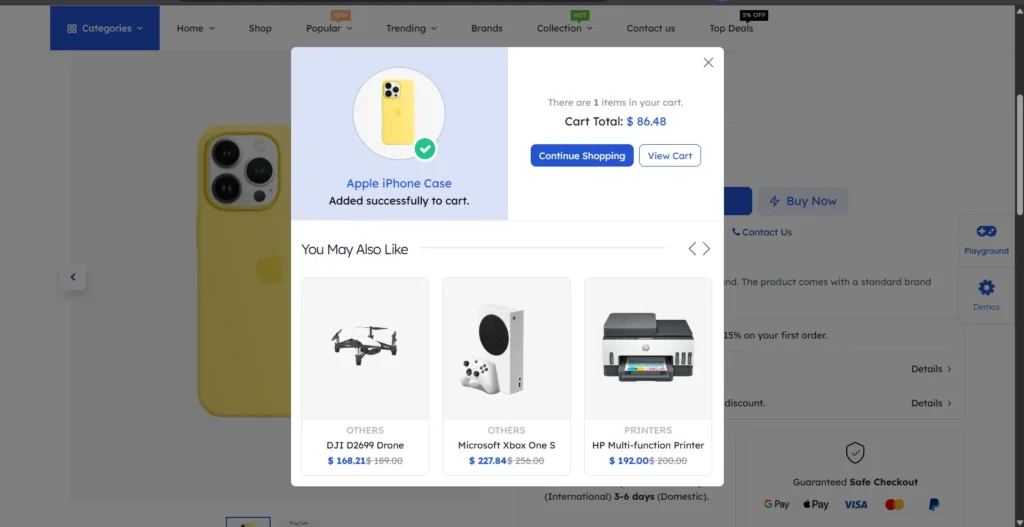The height and width of the screenshot is (527, 1024).
Task: Close the added-to-cart popup
Action: [x=708, y=62]
